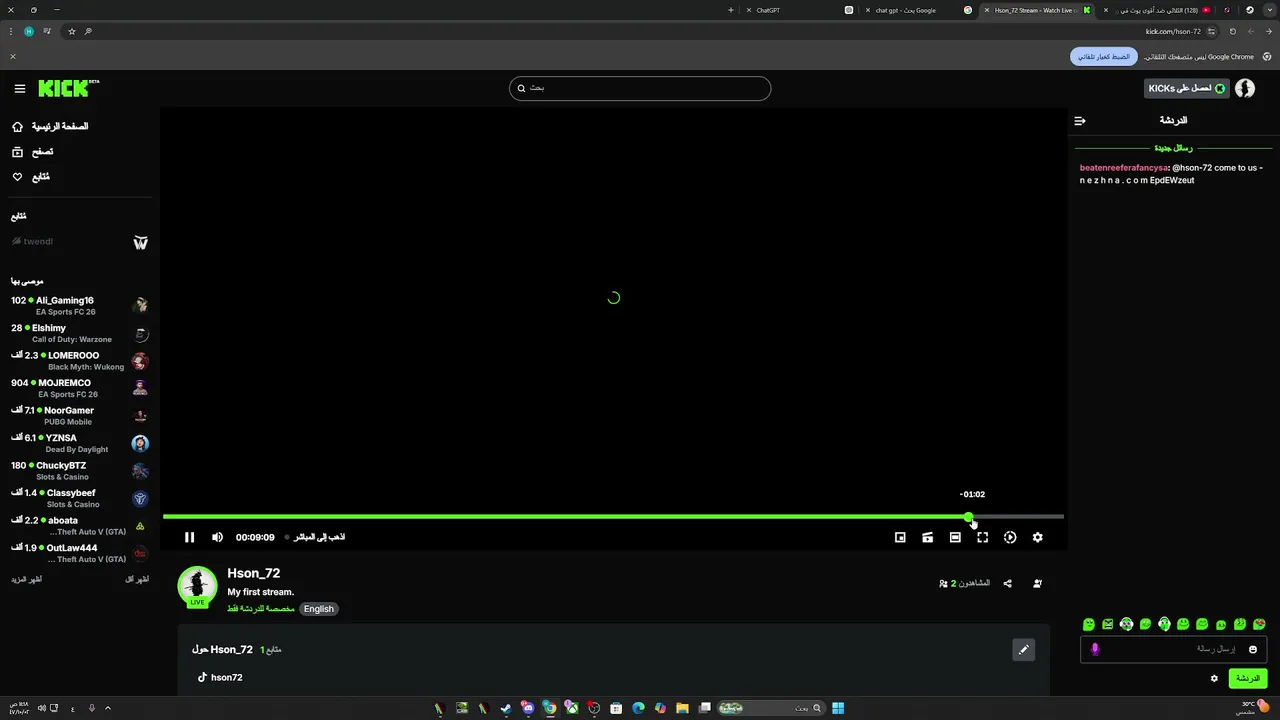Open Discord from the taskbar

coord(527,708)
